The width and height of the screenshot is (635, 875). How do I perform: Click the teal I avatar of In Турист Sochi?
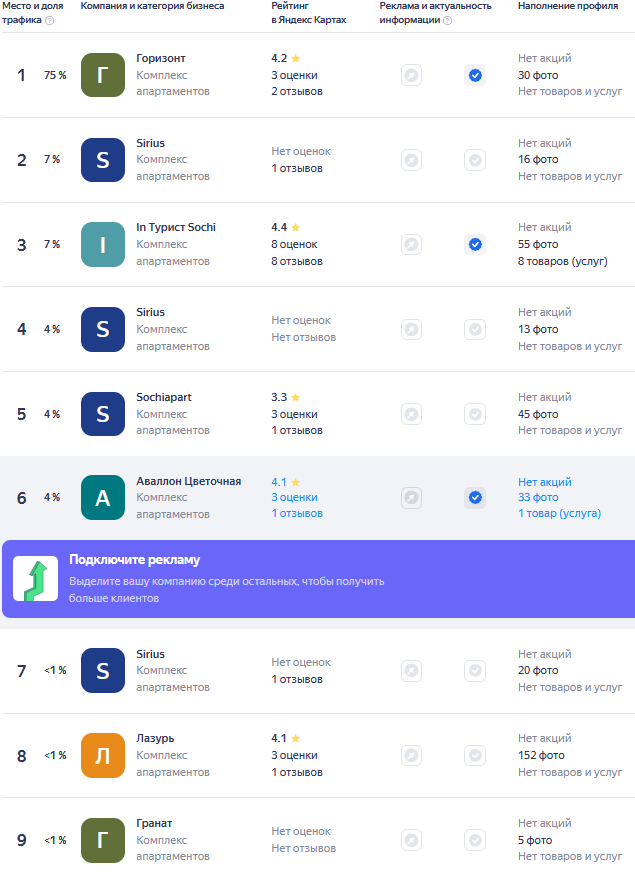(x=103, y=244)
